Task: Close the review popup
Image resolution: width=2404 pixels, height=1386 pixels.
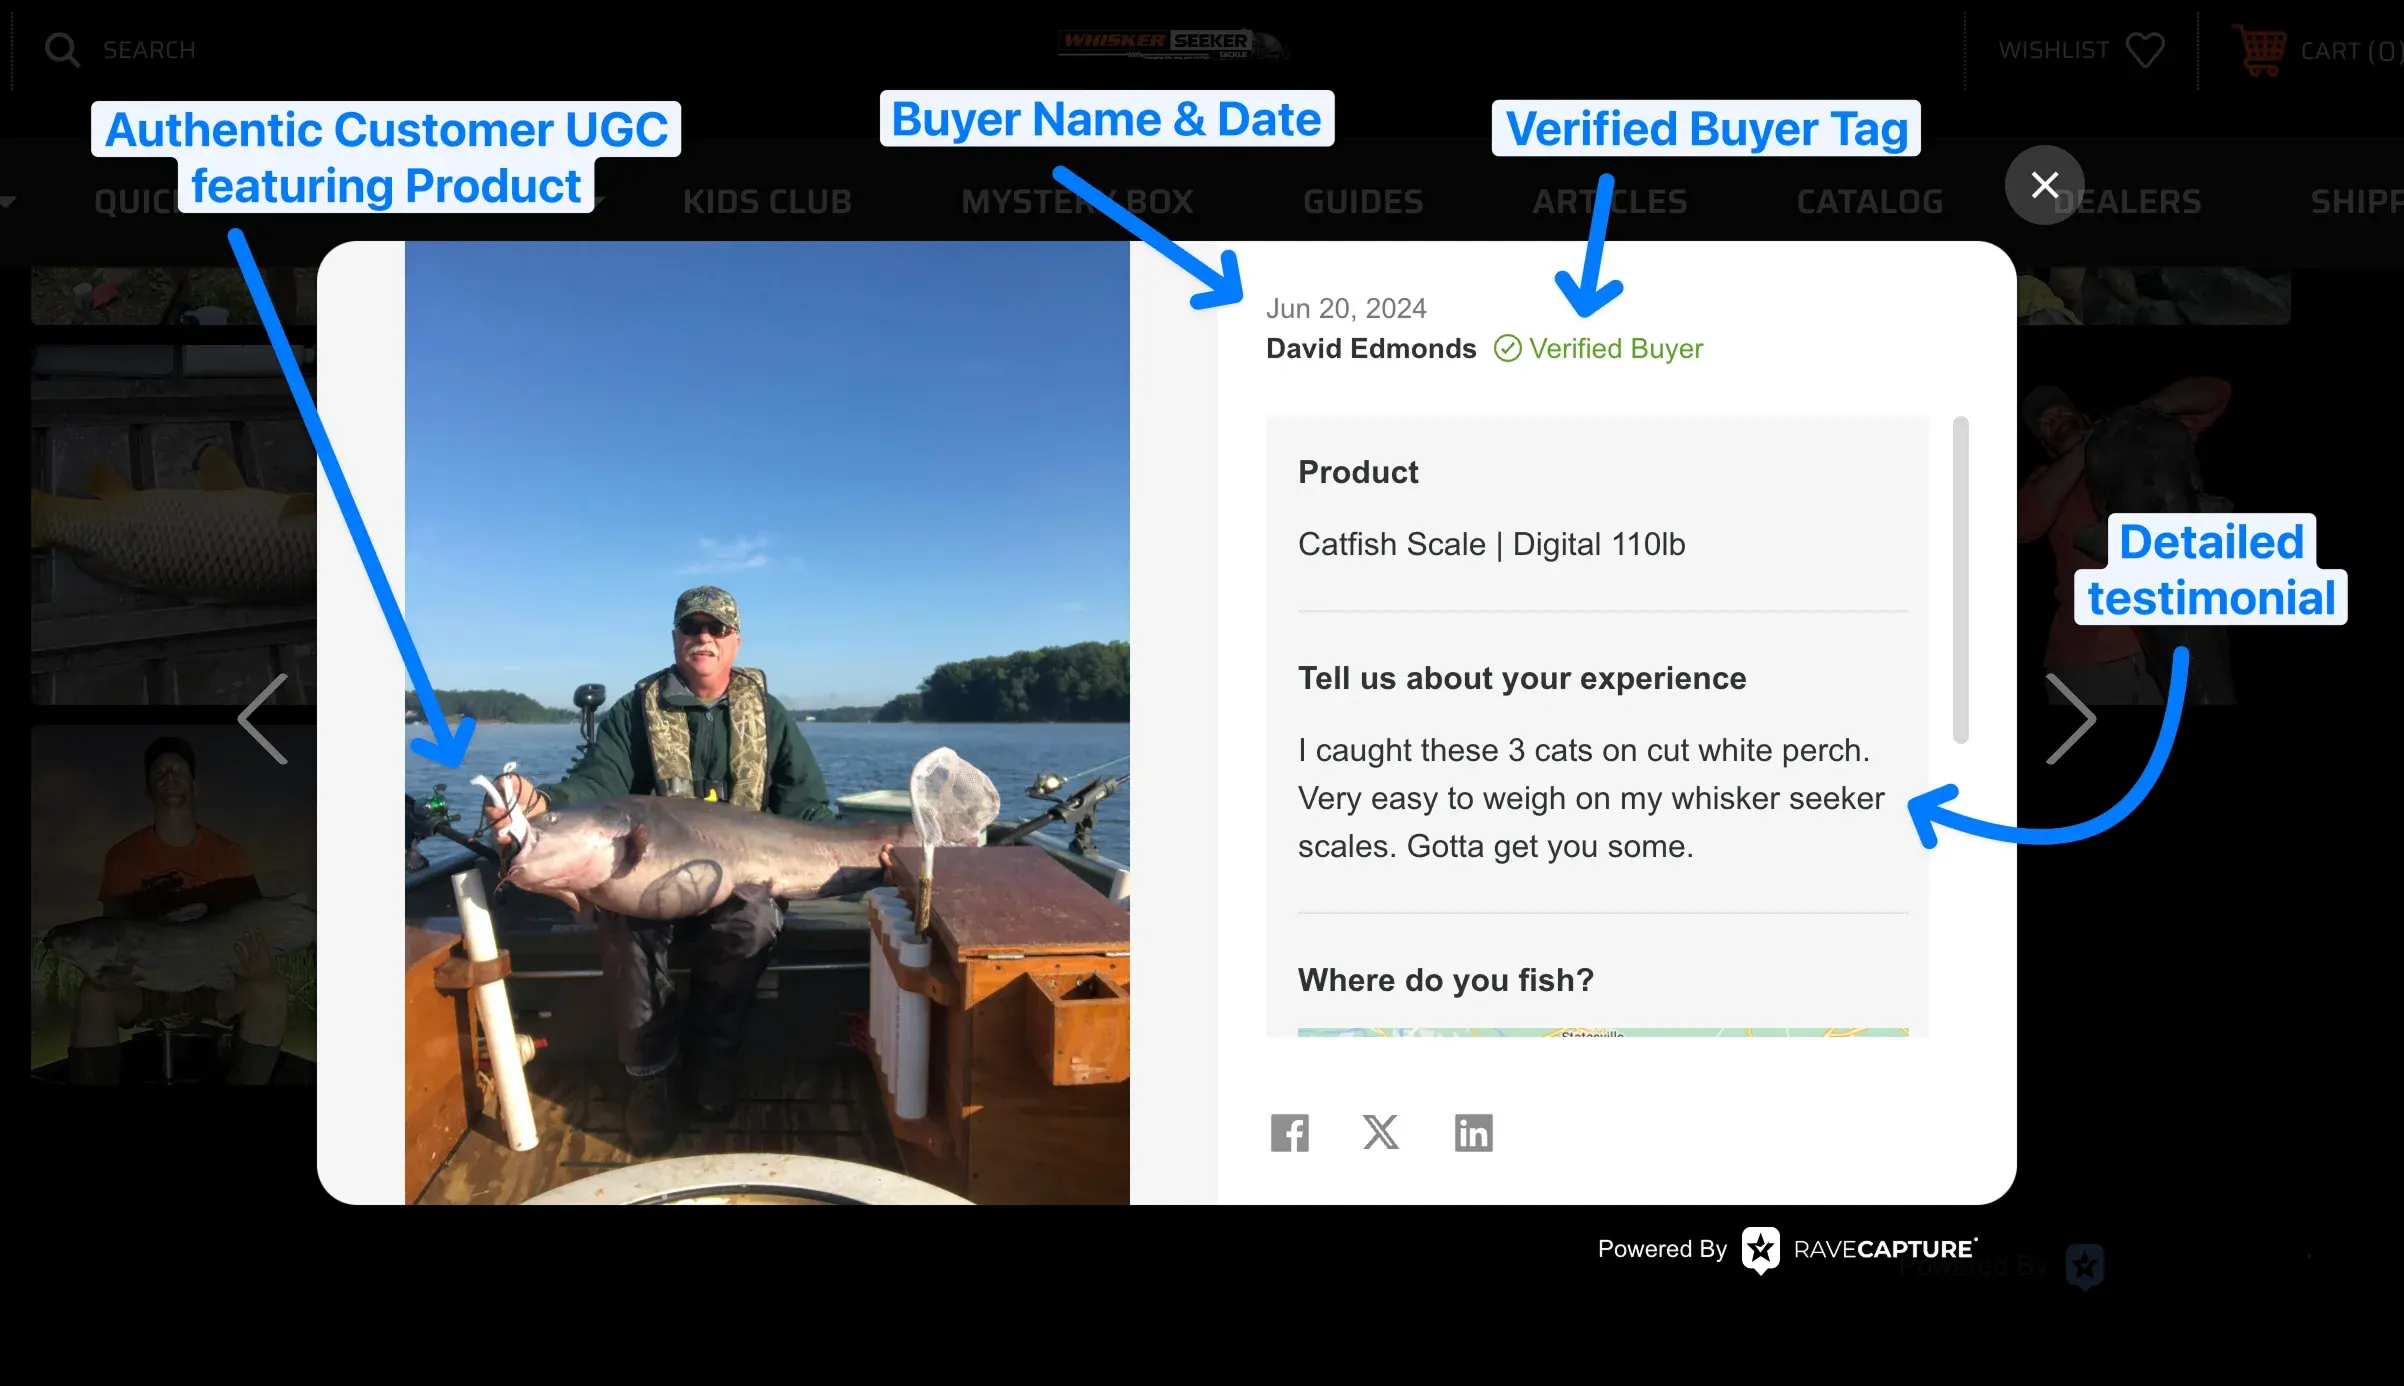Action: [2044, 184]
